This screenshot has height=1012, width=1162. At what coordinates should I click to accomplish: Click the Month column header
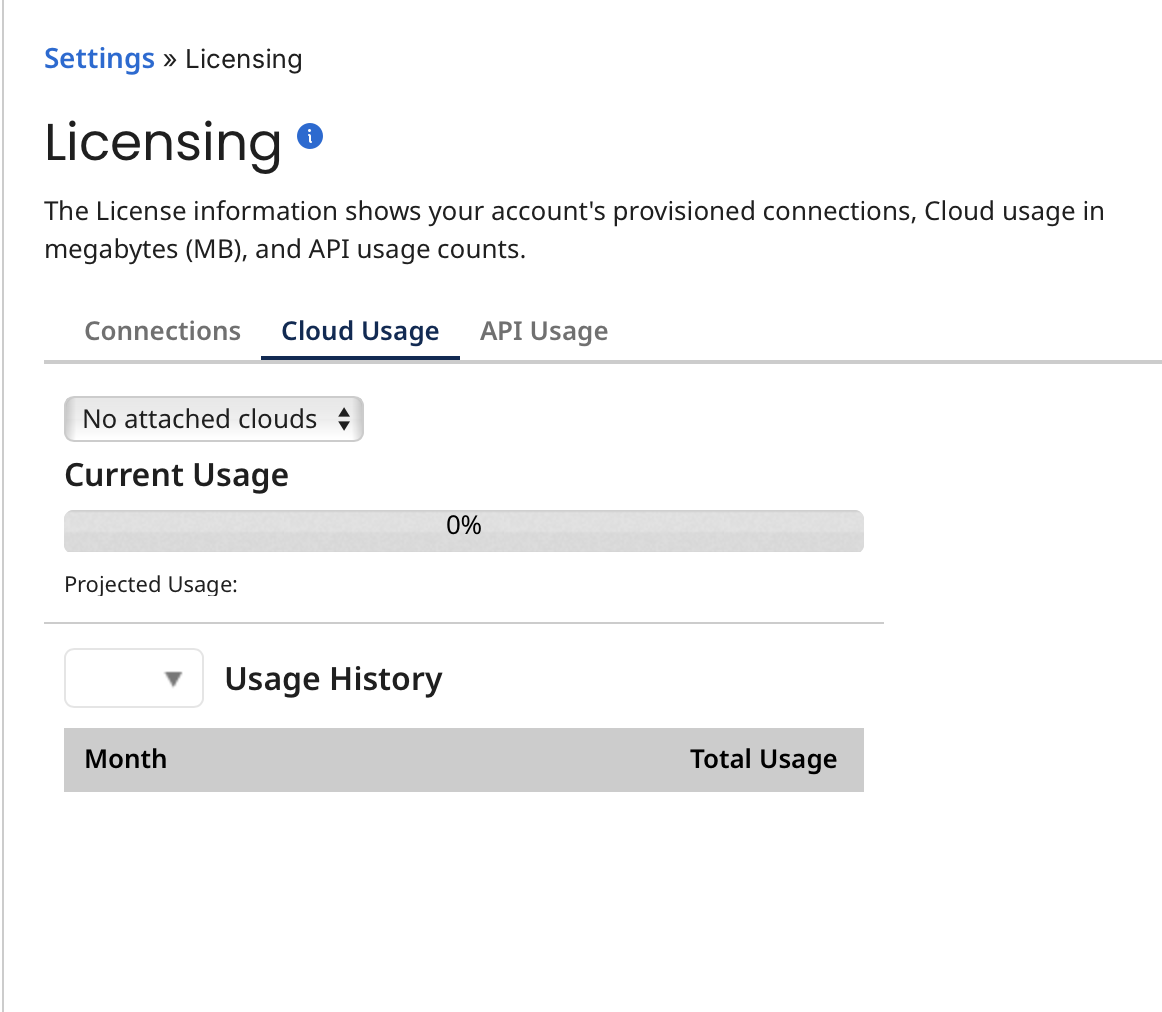pyautogui.click(x=125, y=759)
